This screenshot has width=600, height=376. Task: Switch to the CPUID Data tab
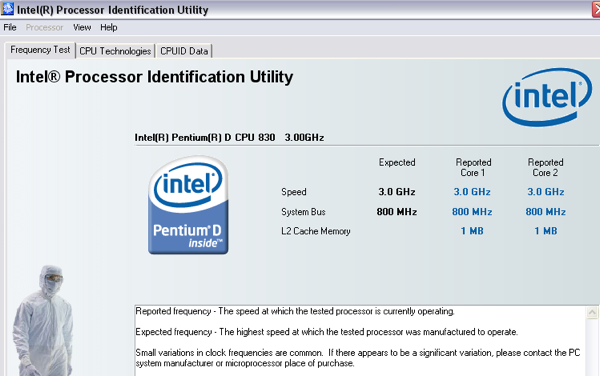pos(184,51)
